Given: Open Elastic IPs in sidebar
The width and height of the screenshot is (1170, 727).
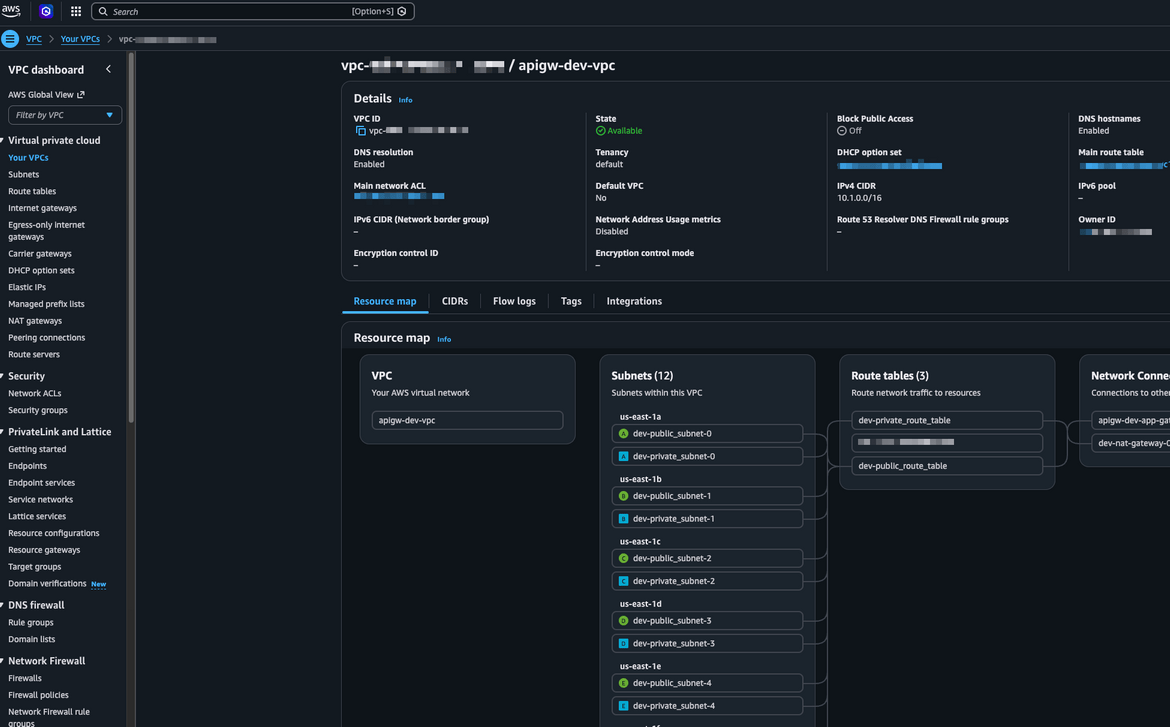Looking at the screenshot, I should coord(27,287).
